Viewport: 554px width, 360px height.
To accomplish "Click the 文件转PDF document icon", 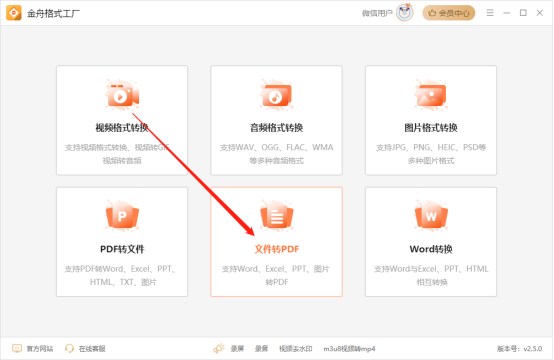I will (276, 216).
